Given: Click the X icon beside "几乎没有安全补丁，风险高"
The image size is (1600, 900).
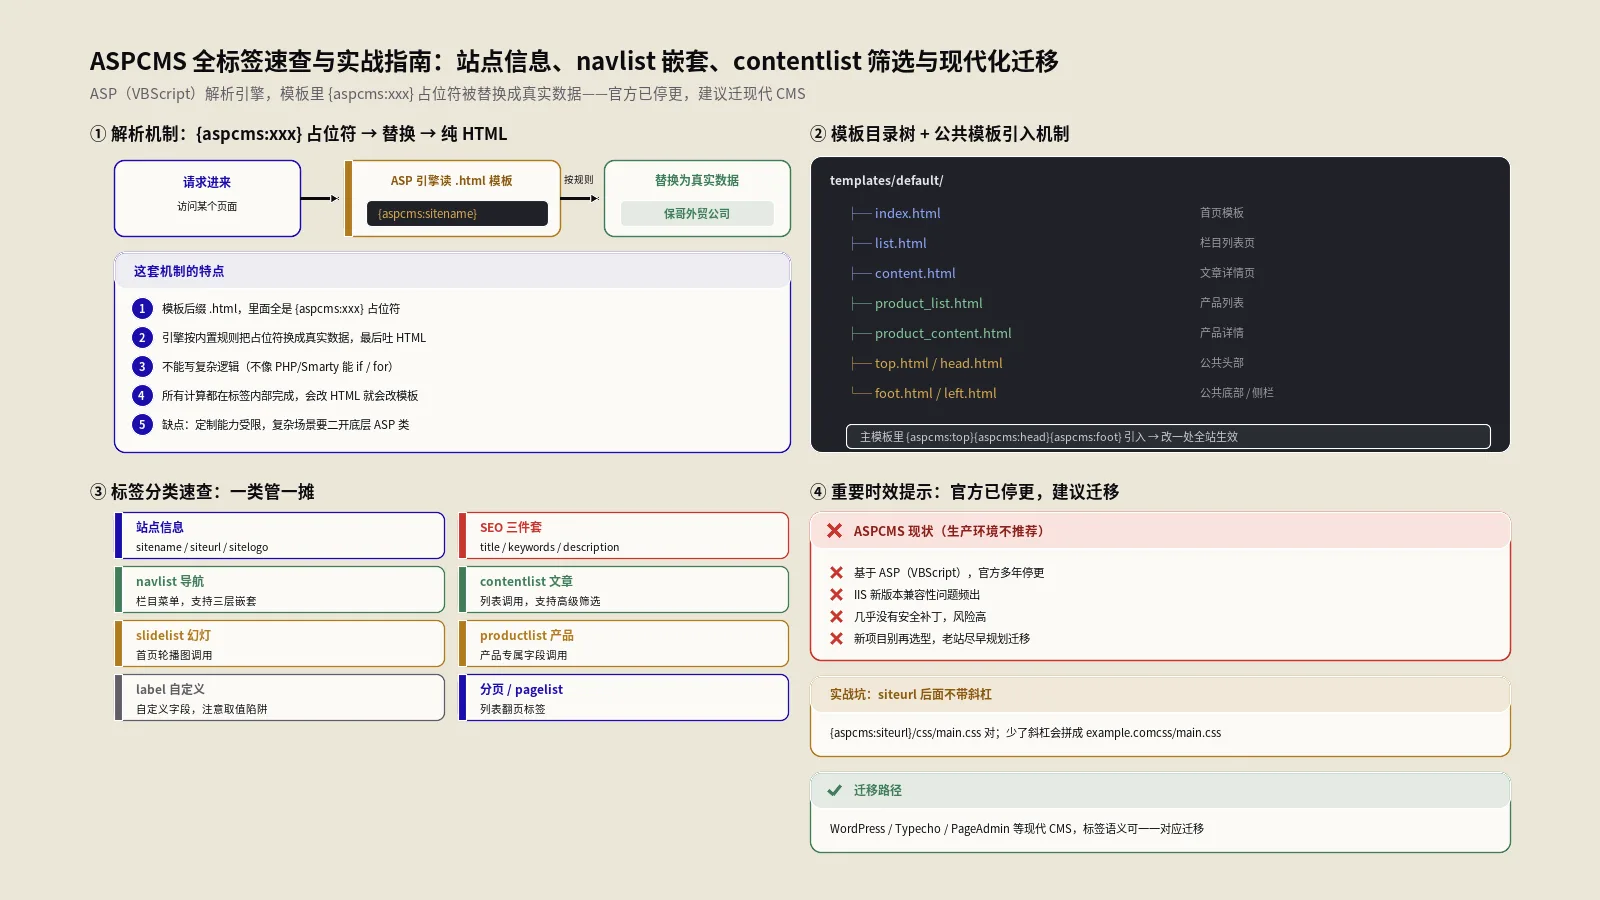Looking at the screenshot, I should point(836,617).
